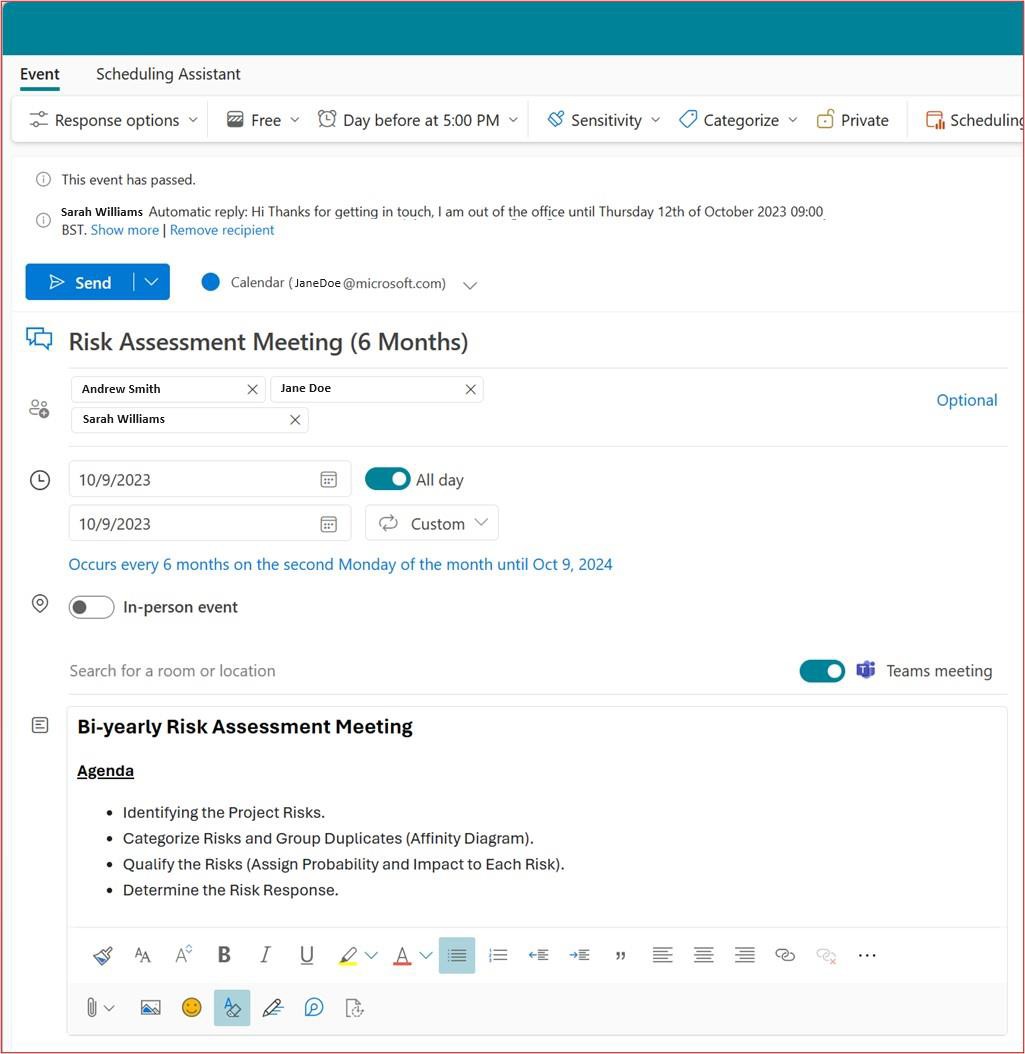Open more formatting options ellipsis
Image resolution: width=1025 pixels, height=1054 pixels.
pyautogui.click(x=867, y=955)
